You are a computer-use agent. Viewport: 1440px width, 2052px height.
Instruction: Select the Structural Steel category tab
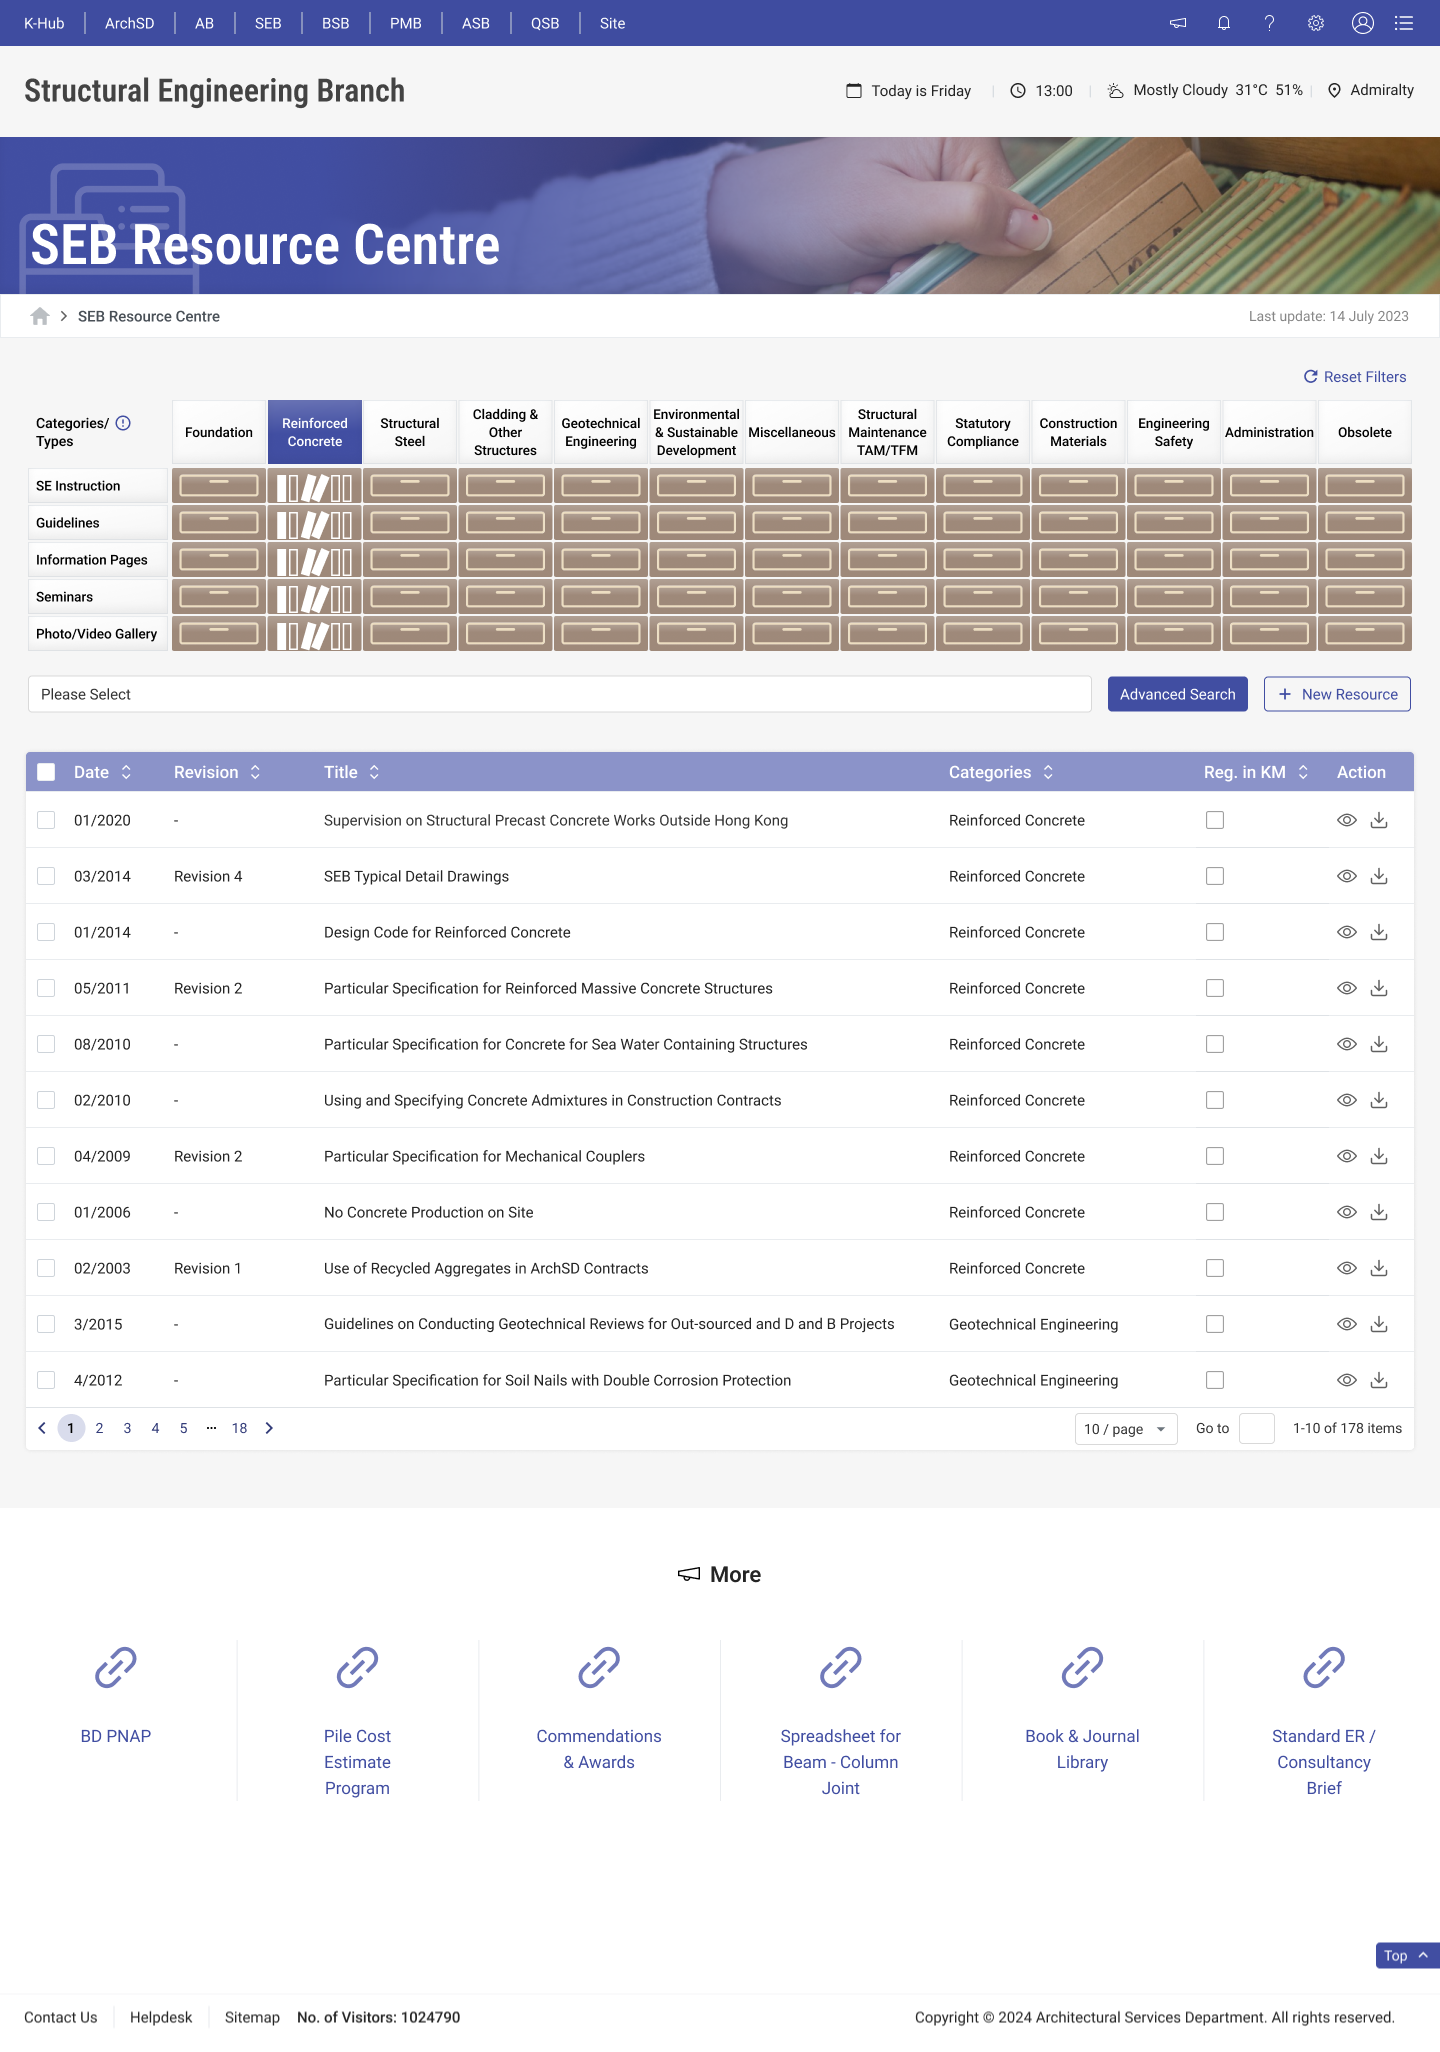pos(410,432)
